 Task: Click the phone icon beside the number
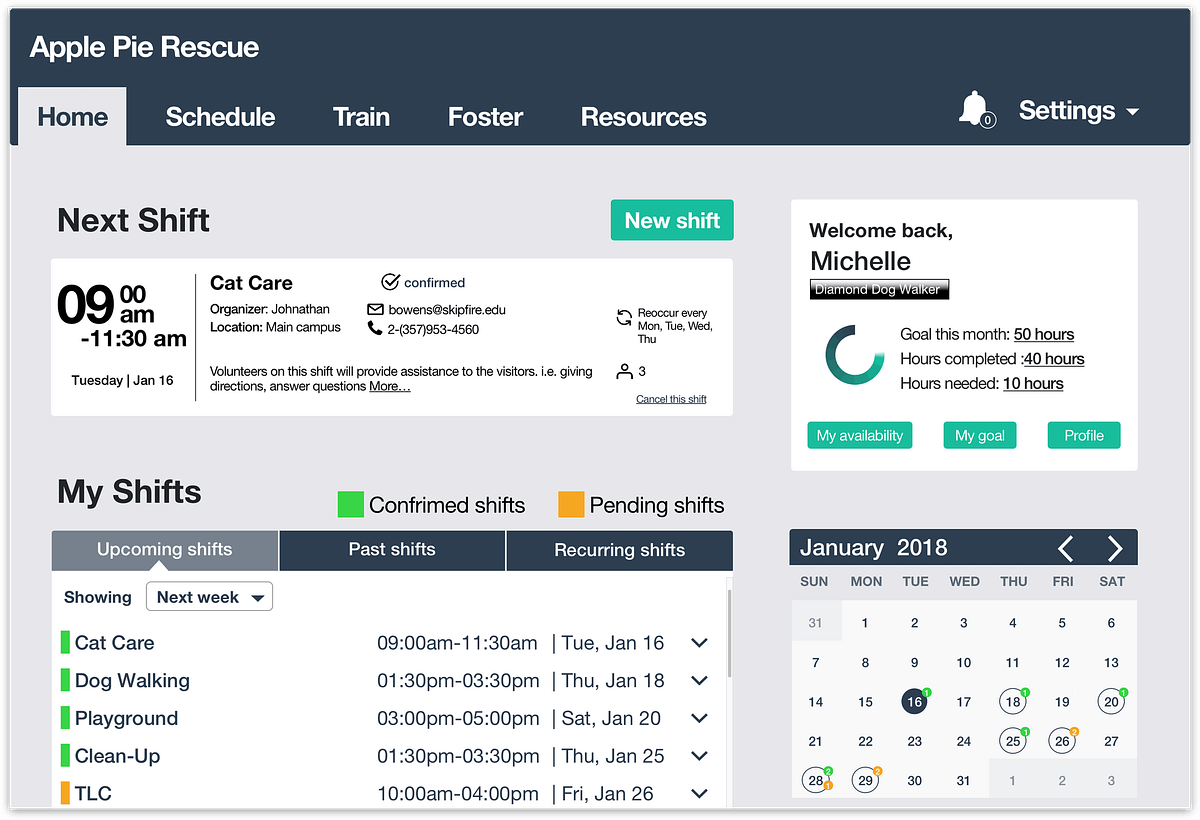click(x=375, y=329)
